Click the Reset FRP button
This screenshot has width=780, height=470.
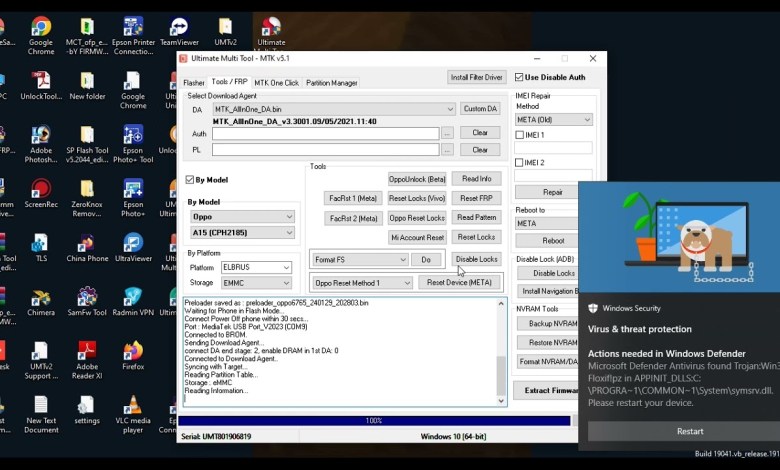pyautogui.click(x=476, y=198)
